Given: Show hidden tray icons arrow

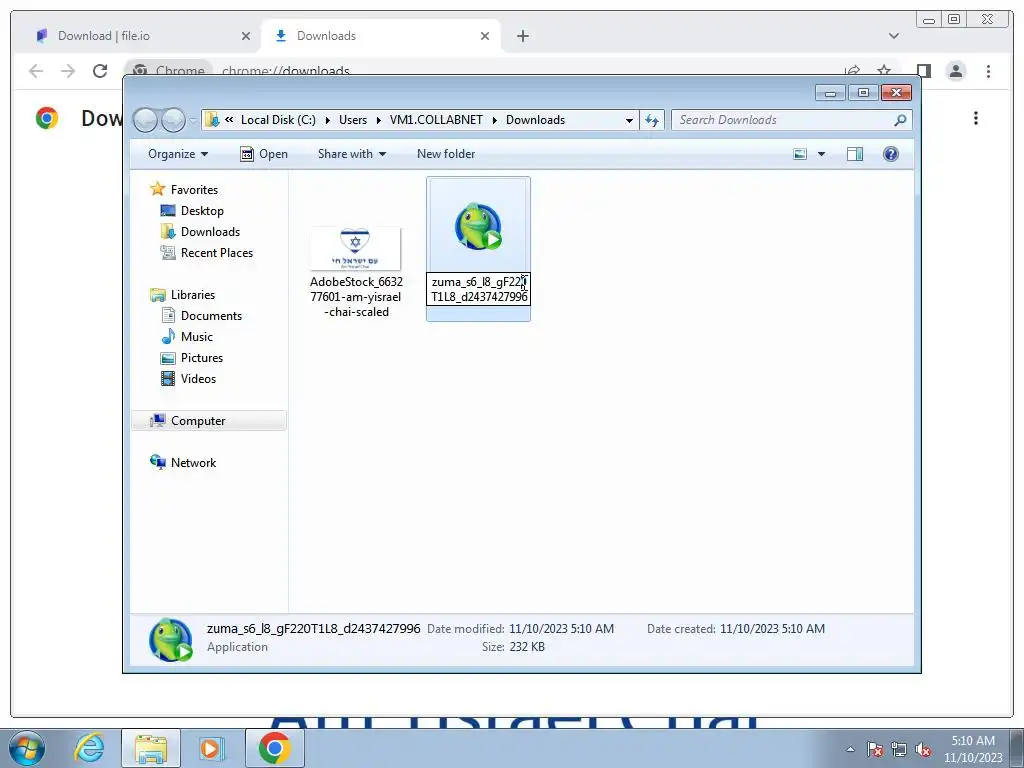Looking at the screenshot, I should (x=850, y=750).
